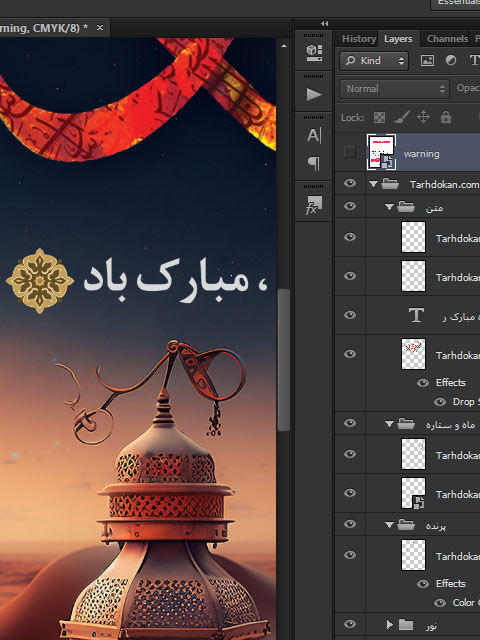Toggle the first Effects visibility eye
480x640 pixels.
pyautogui.click(x=423, y=382)
